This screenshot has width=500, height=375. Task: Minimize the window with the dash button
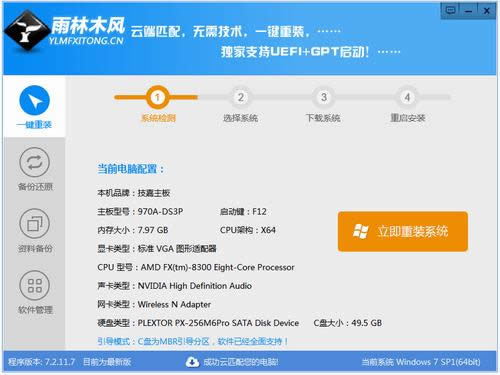pos(469,11)
